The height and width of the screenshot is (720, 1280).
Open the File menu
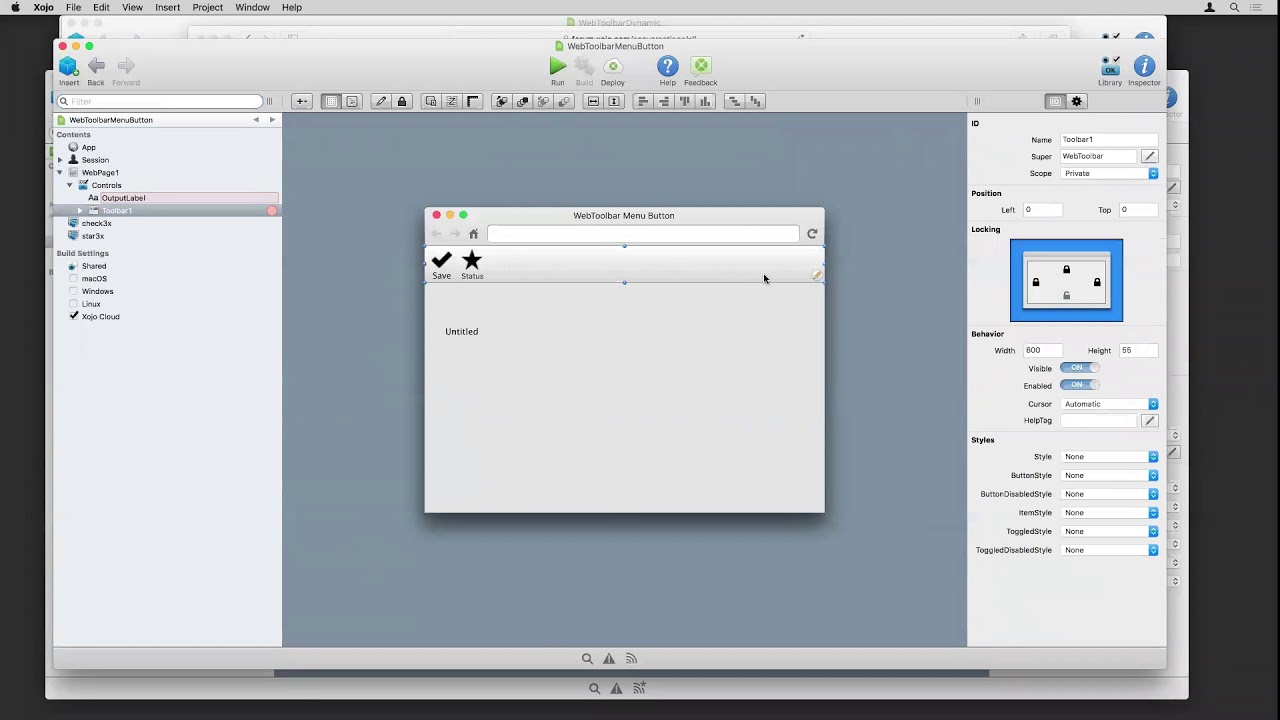click(x=73, y=7)
